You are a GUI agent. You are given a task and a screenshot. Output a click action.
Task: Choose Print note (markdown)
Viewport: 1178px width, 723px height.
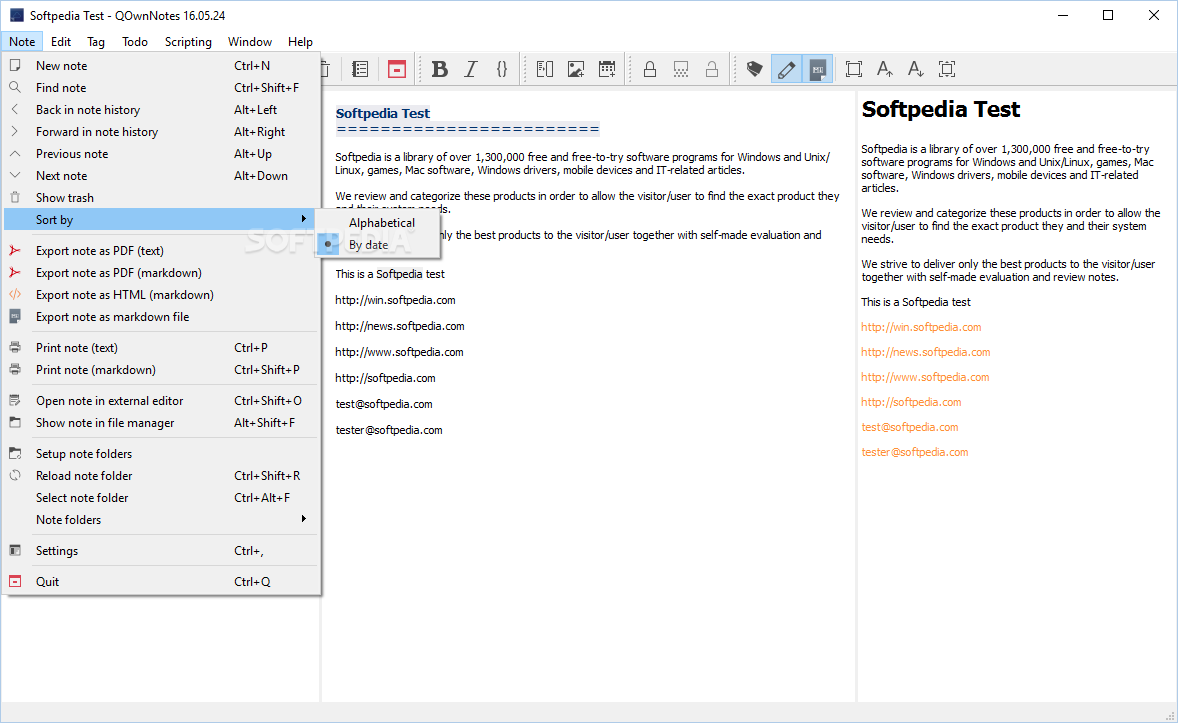point(161,370)
